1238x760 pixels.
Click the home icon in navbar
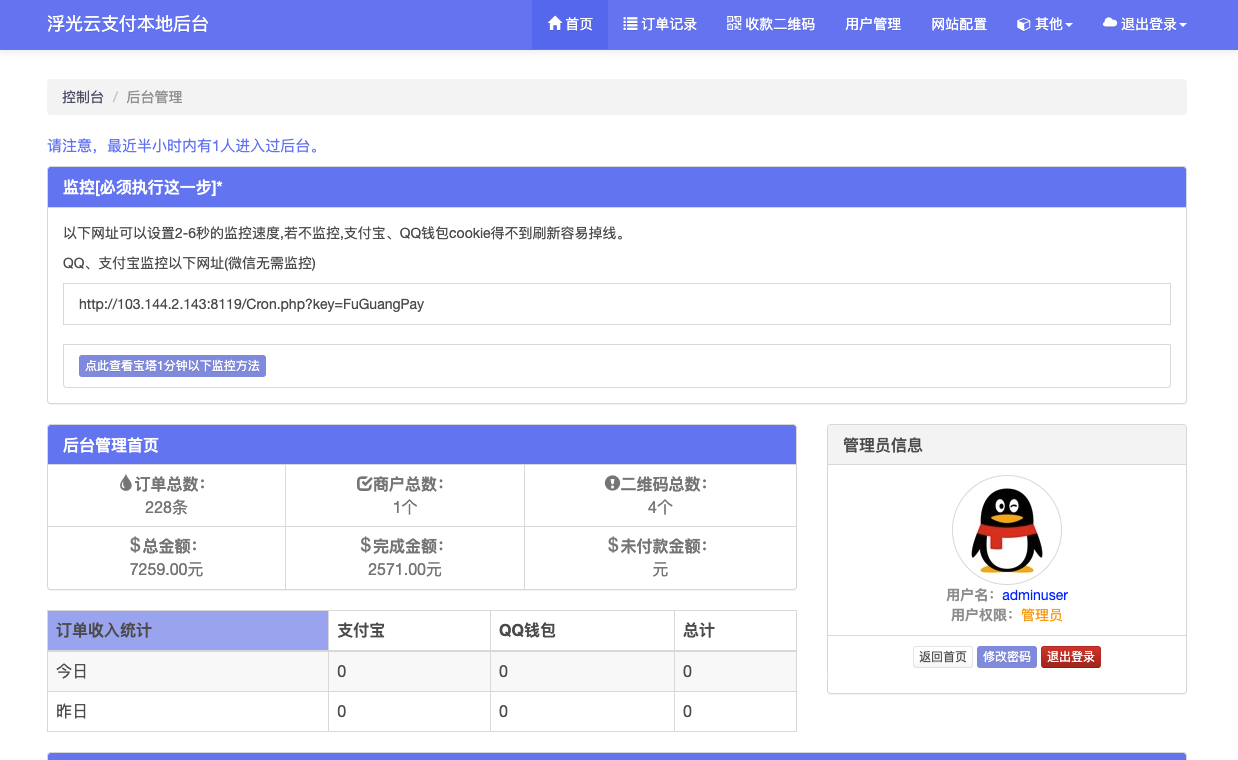[x=555, y=24]
